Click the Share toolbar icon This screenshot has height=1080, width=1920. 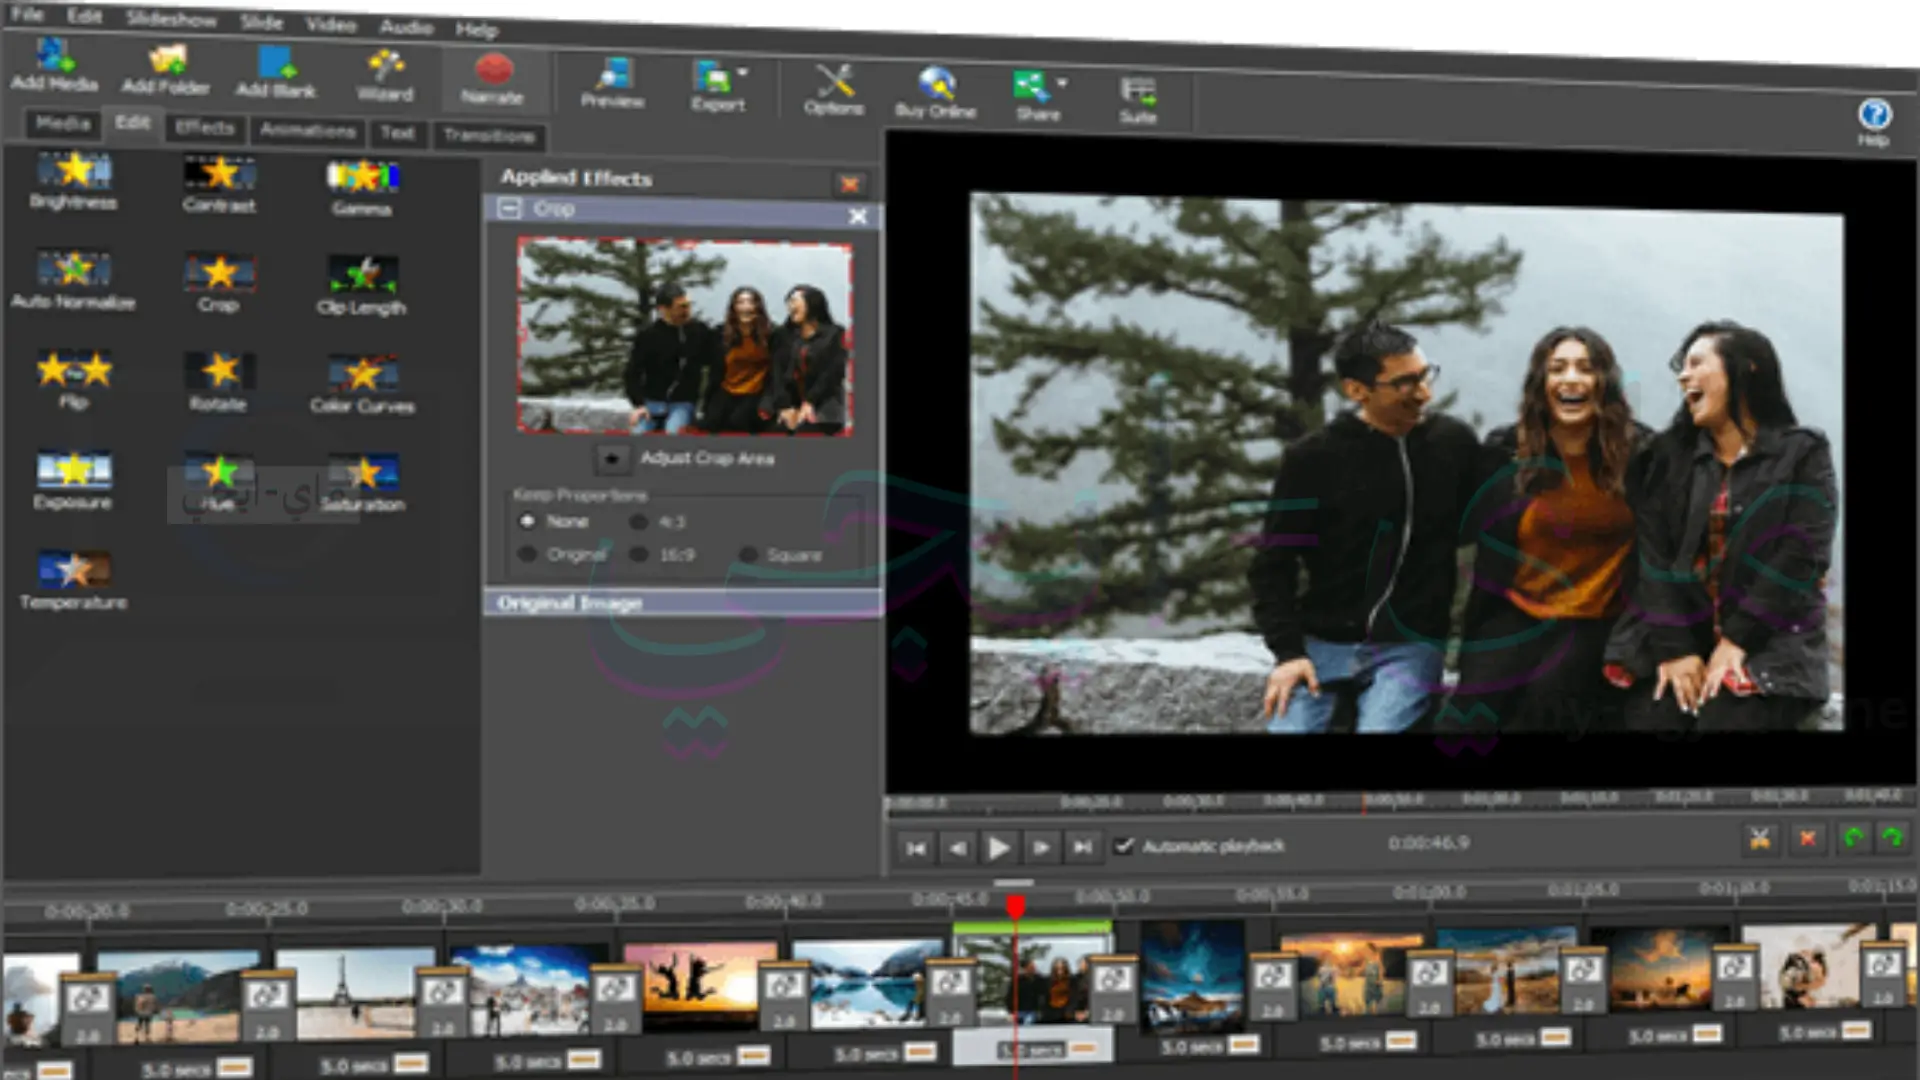(1034, 96)
